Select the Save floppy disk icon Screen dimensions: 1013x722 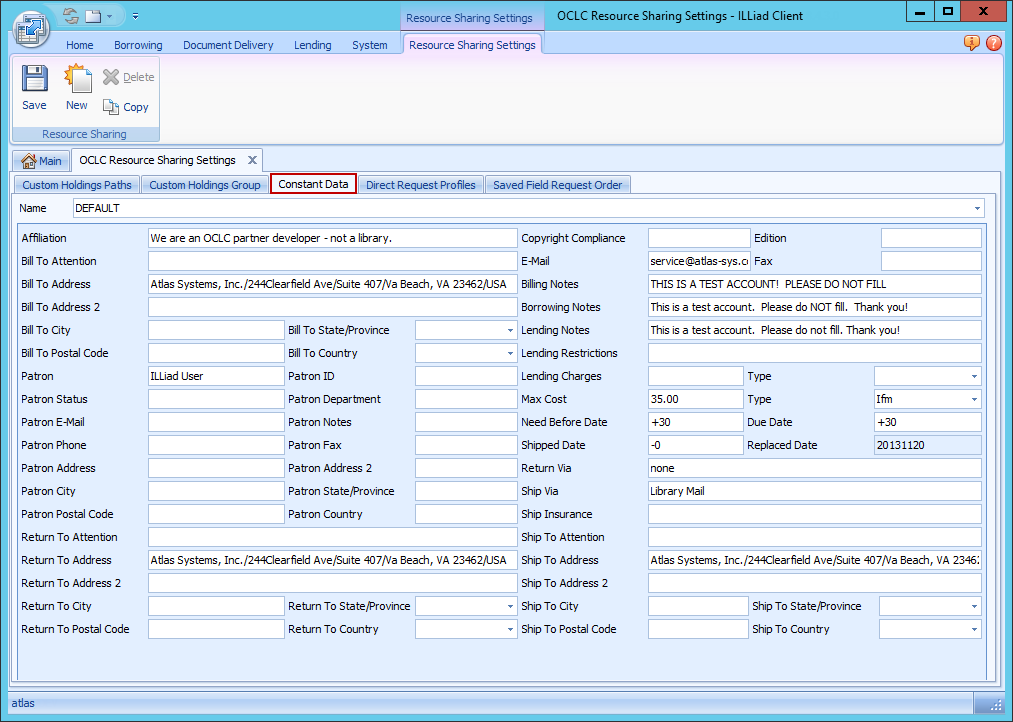[x=33, y=85]
